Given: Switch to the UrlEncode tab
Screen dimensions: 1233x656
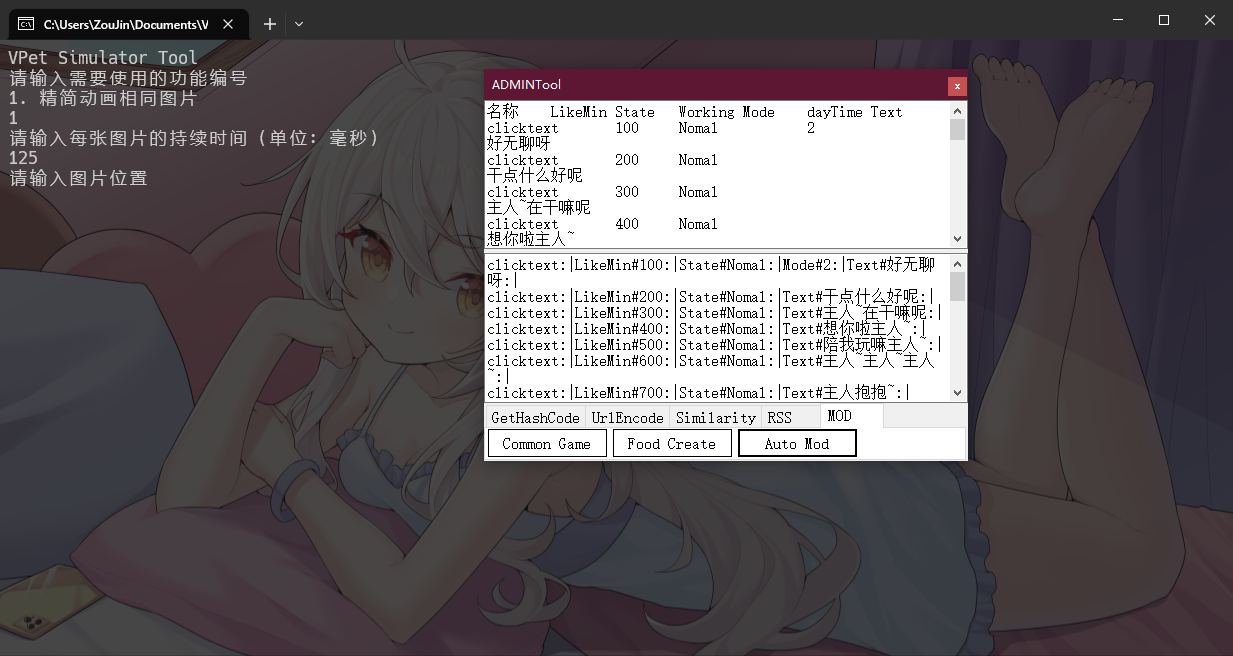Looking at the screenshot, I should click(627, 418).
